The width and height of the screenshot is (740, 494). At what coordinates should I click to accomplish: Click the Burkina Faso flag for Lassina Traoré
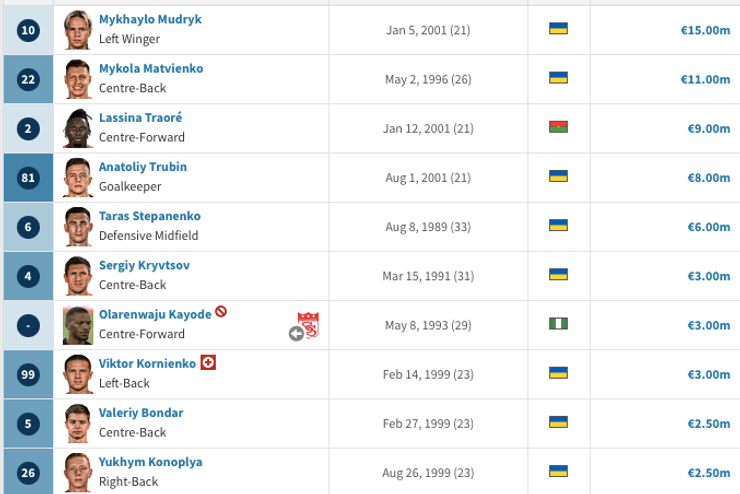[x=559, y=126]
